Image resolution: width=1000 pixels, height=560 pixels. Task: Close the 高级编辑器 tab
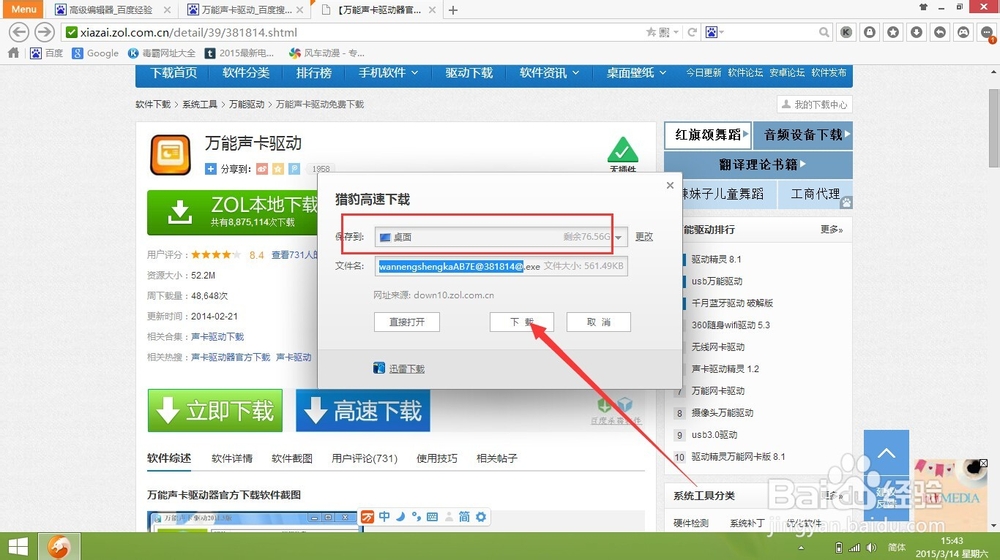(167, 10)
